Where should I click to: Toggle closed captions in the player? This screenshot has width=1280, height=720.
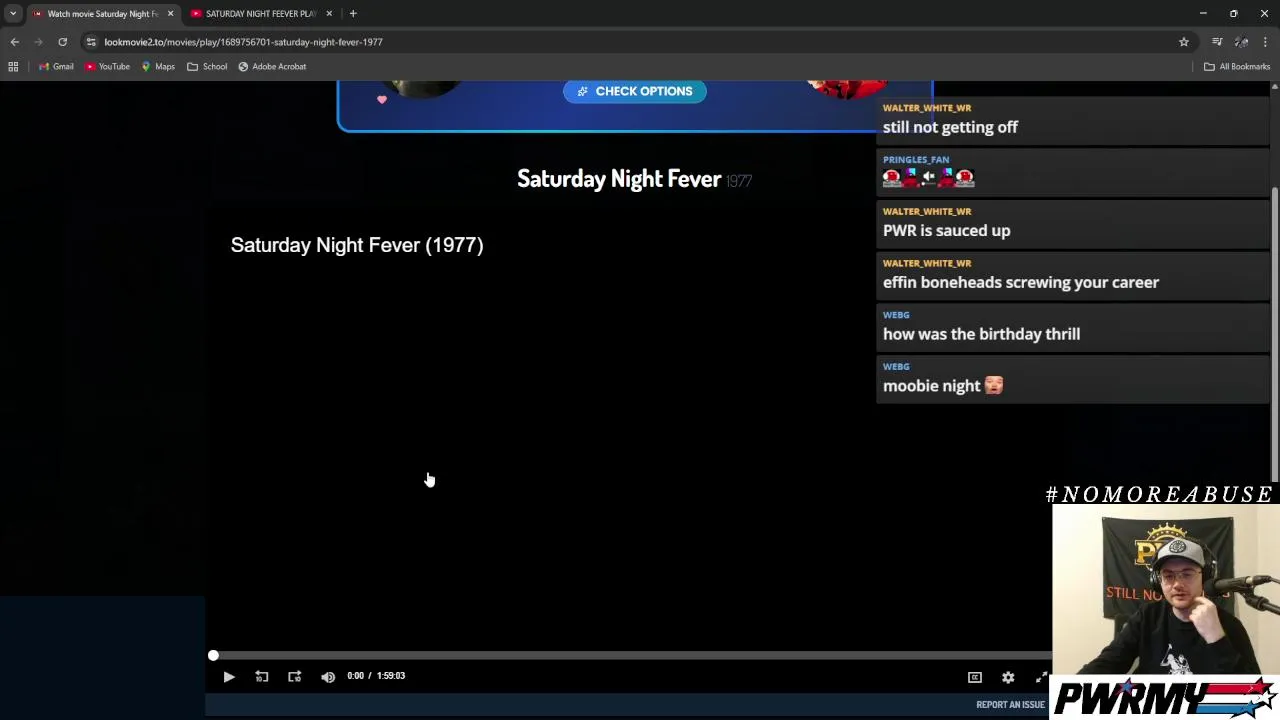(x=975, y=677)
